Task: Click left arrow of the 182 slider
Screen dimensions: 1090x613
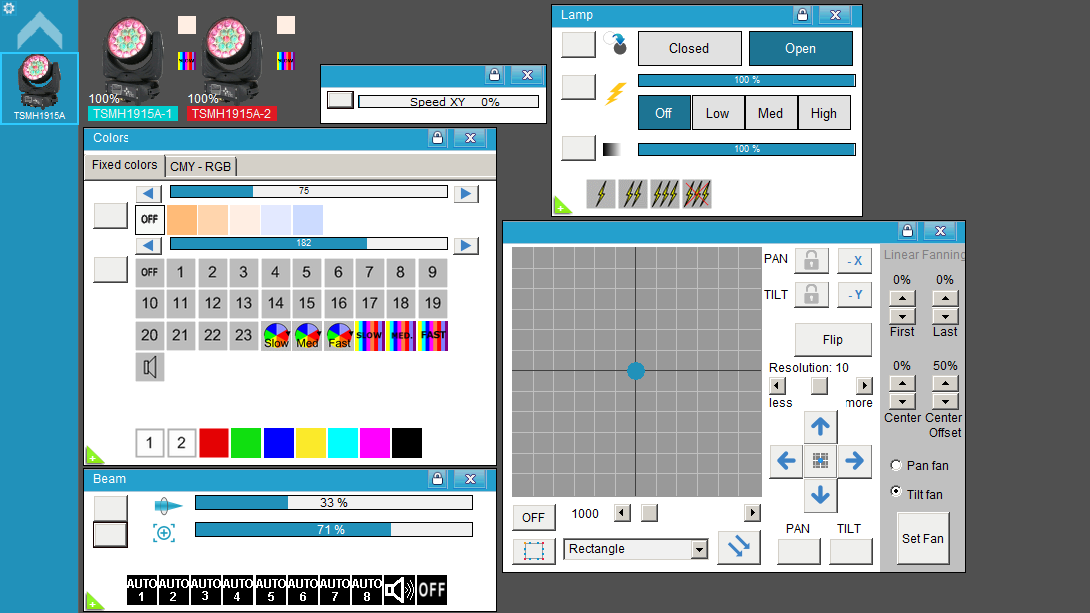Action: click(x=148, y=245)
